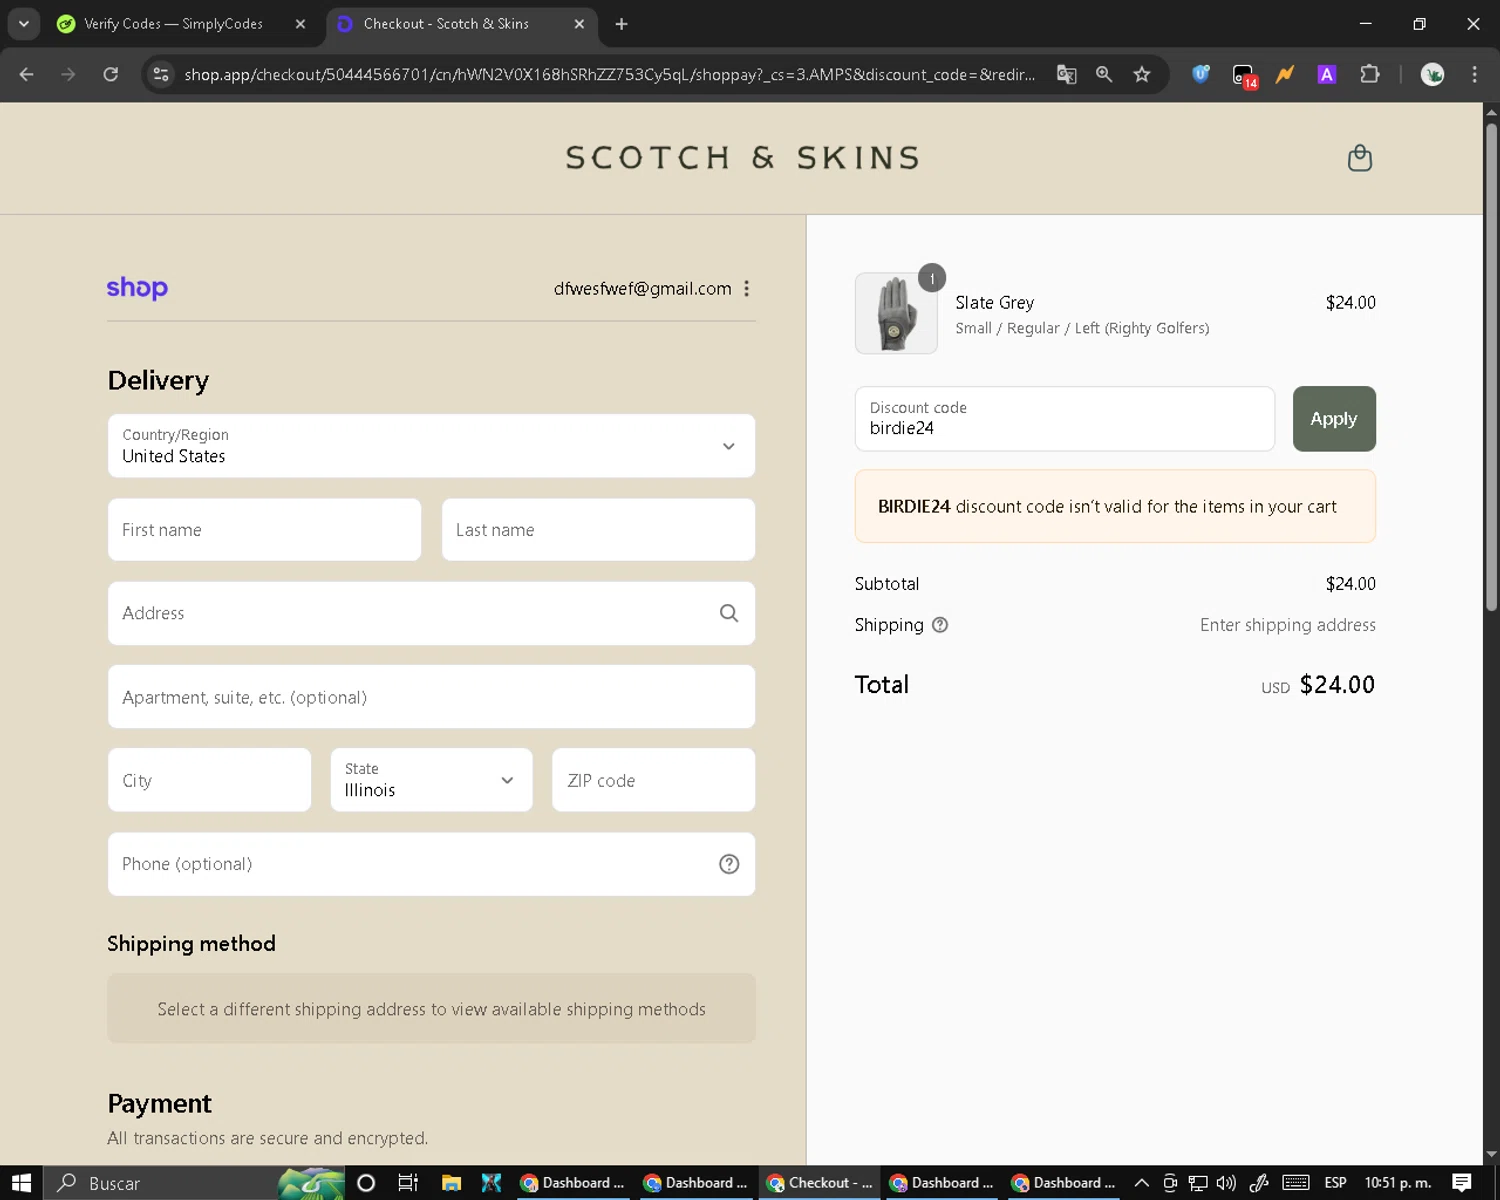The height and width of the screenshot is (1200, 1500).
Task: Click the Slate Grey glove thumbnail
Action: click(896, 313)
